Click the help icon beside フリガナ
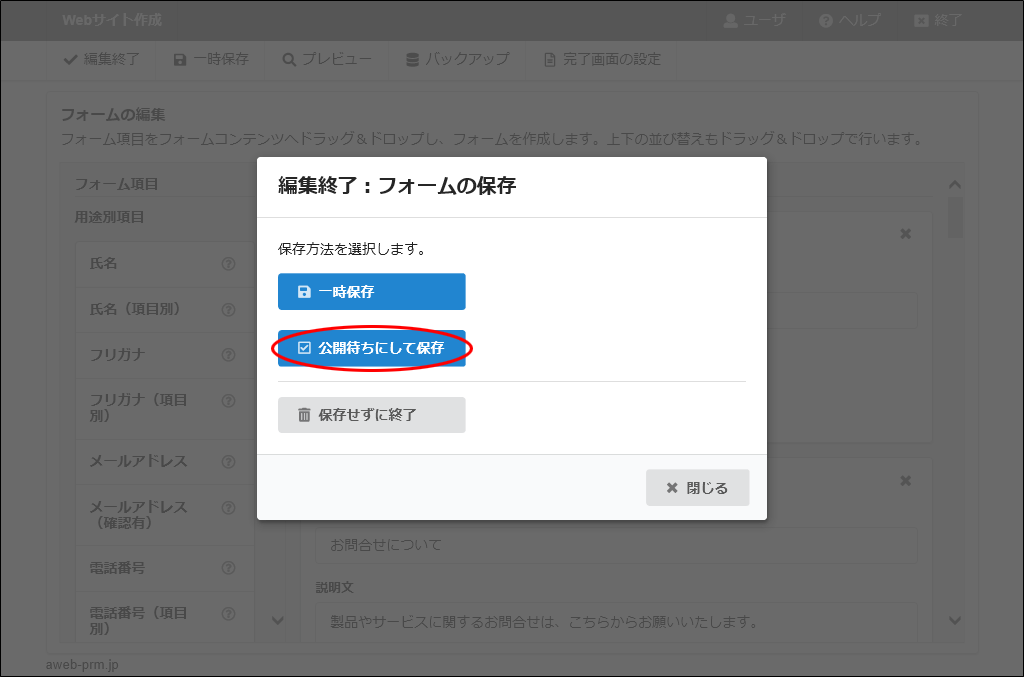 pyautogui.click(x=228, y=355)
